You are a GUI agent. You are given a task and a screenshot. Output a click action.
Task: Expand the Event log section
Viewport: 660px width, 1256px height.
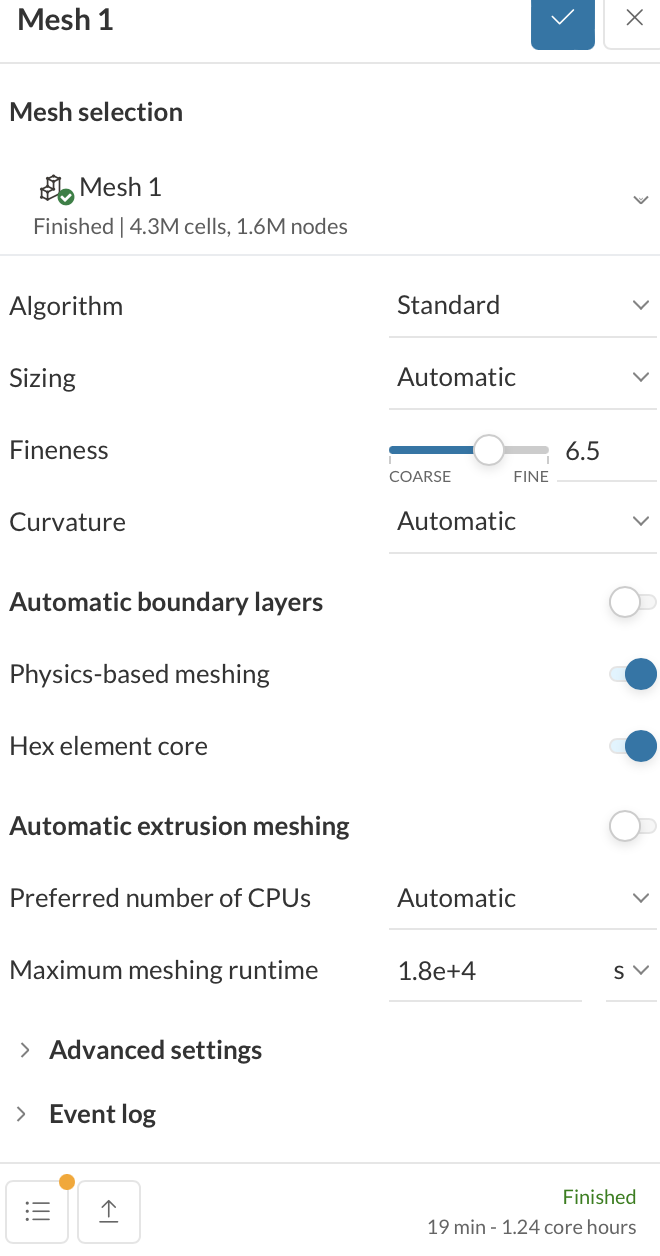pos(102,1114)
